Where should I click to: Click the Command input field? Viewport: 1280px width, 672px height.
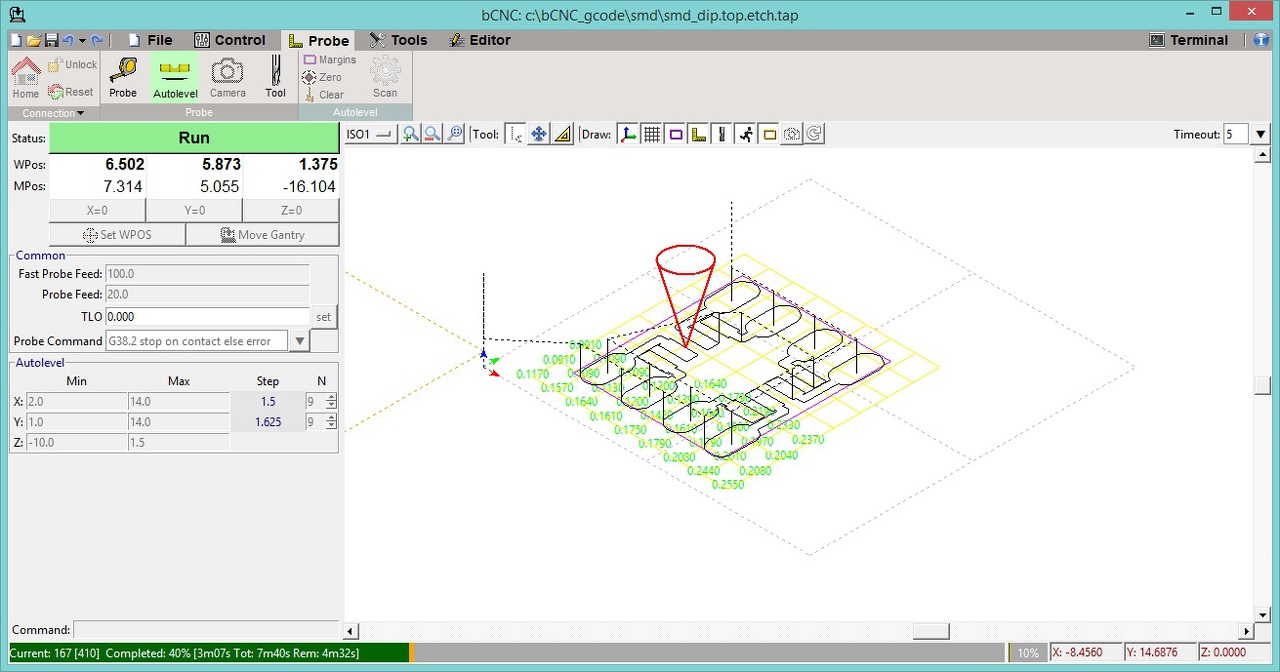click(205, 630)
